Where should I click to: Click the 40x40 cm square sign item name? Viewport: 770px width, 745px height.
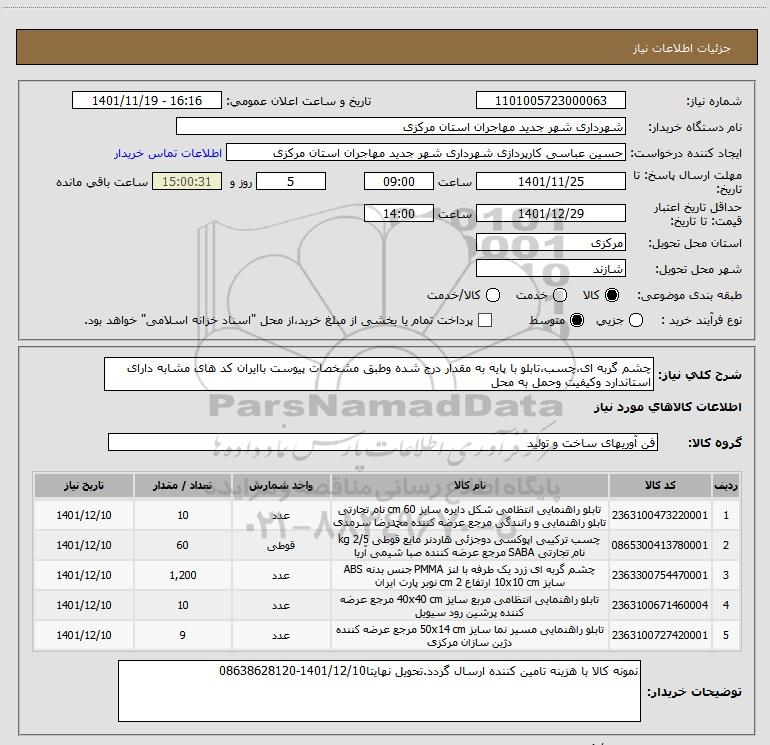click(x=469, y=606)
